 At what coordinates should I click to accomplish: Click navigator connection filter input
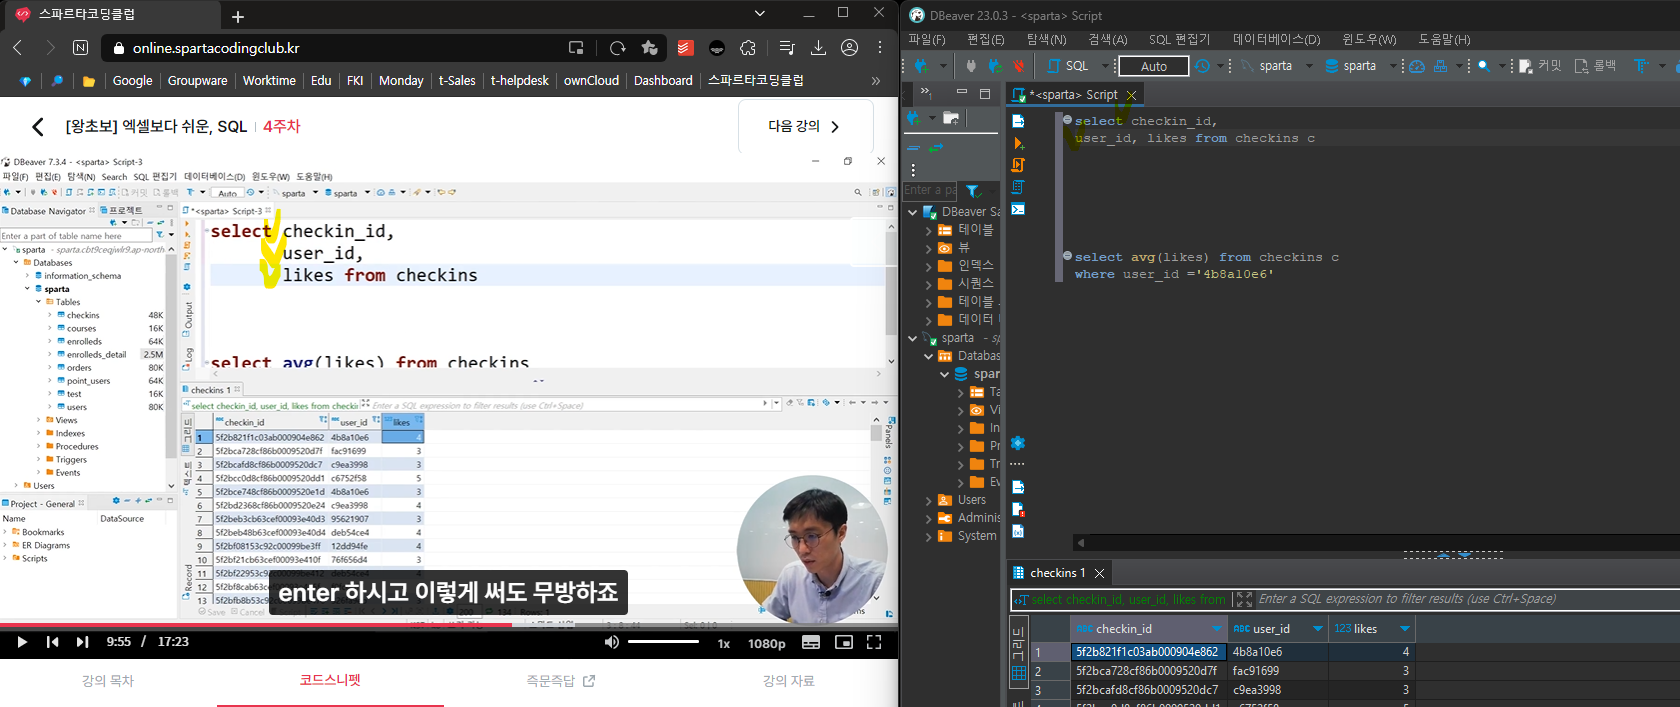[930, 190]
